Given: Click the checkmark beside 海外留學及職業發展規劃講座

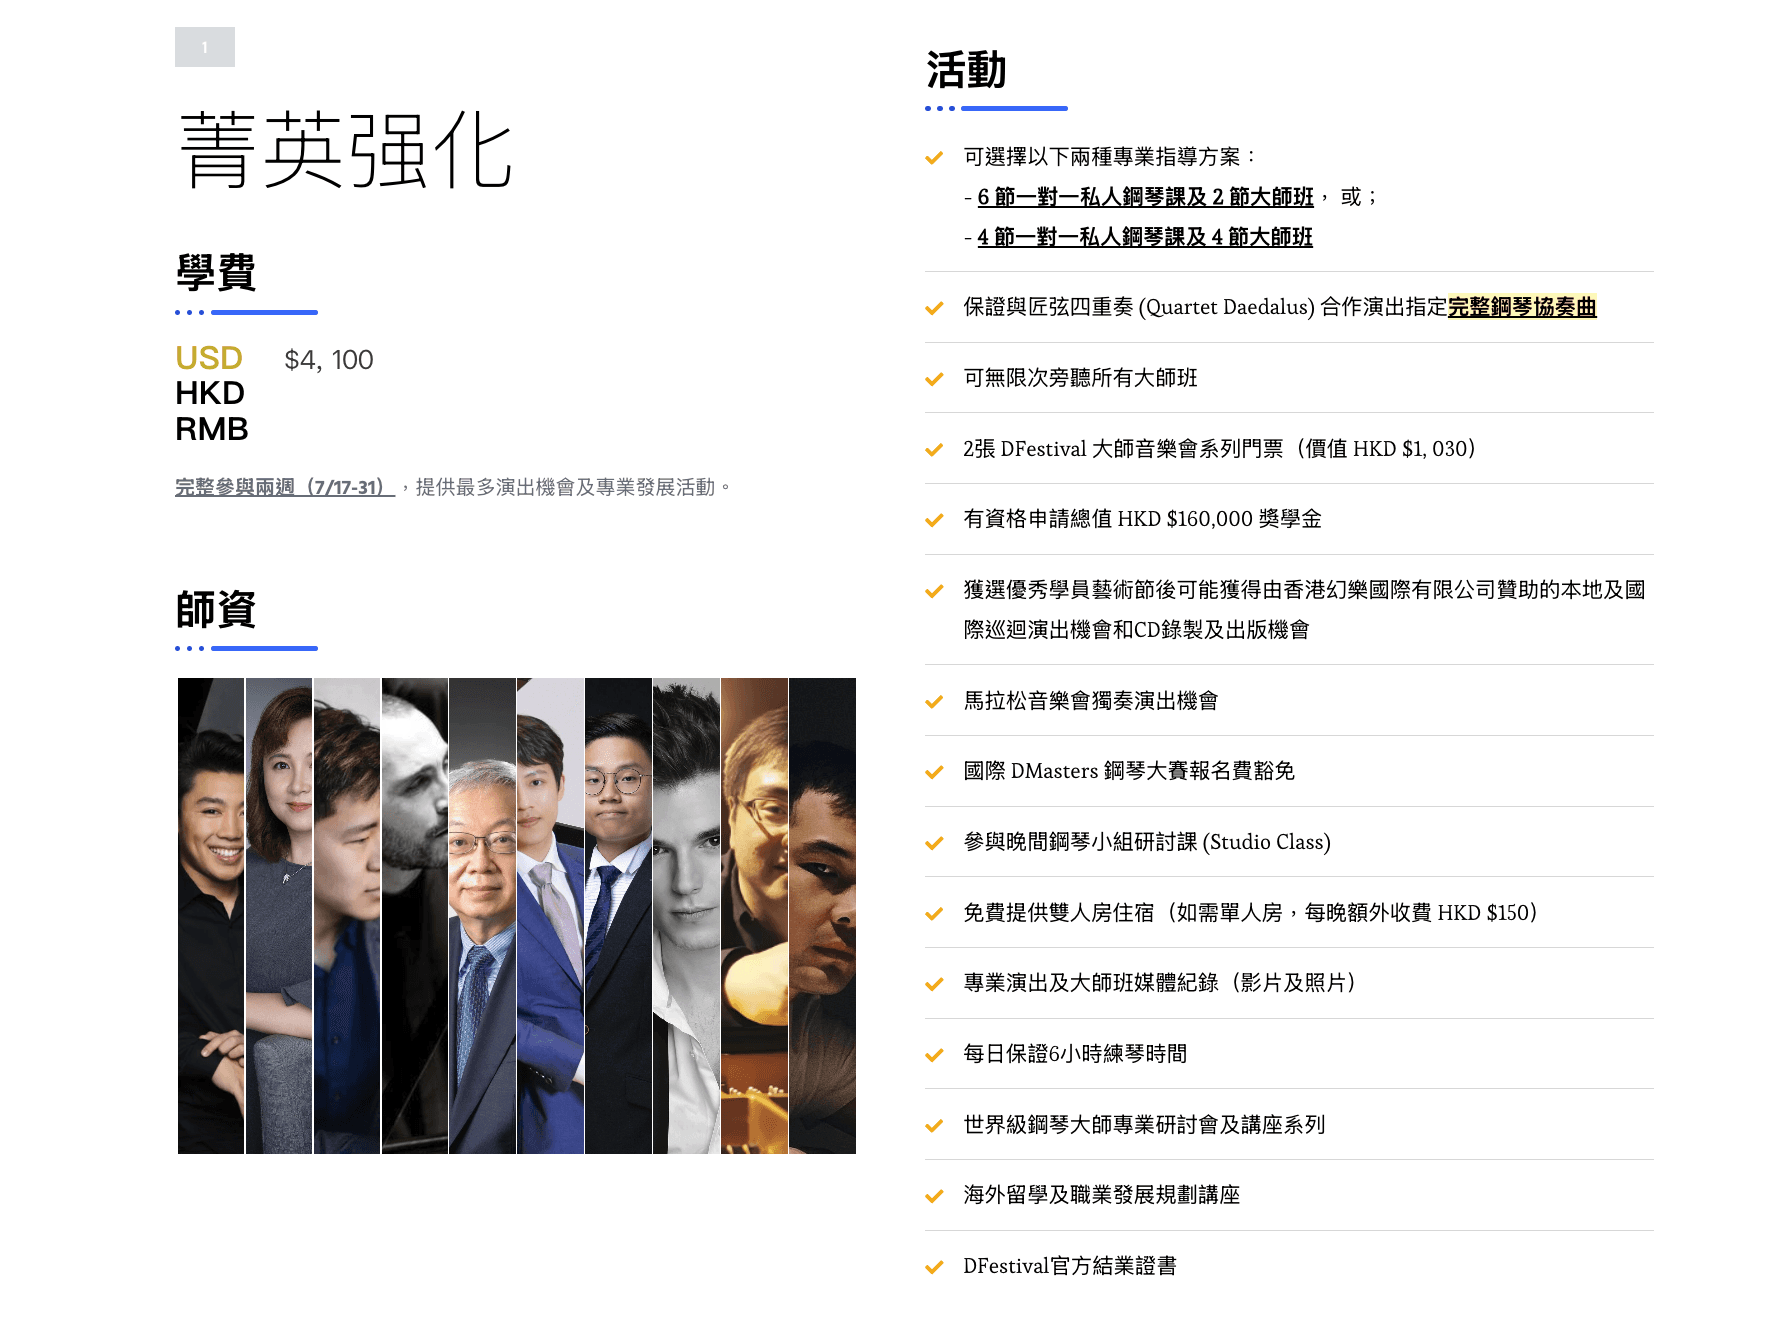Looking at the screenshot, I should pyautogui.click(x=934, y=1196).
